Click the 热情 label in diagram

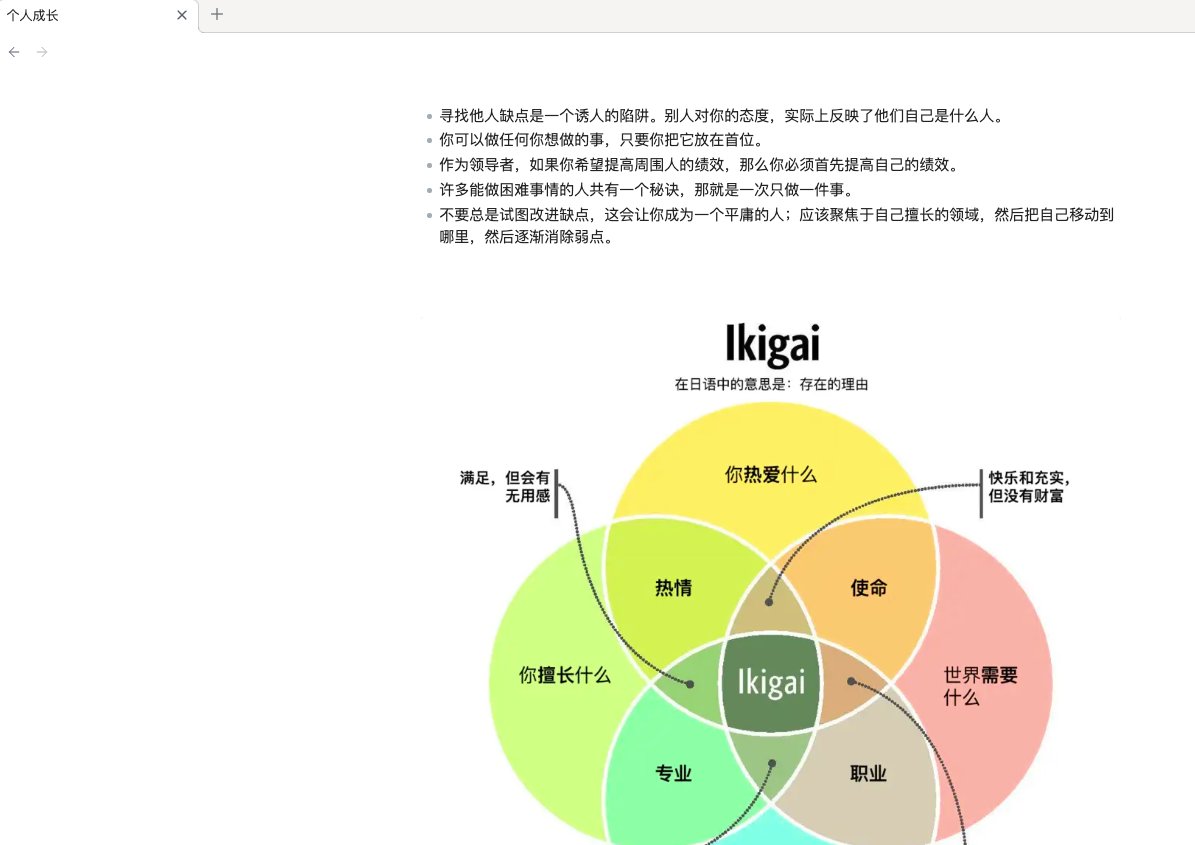pos(674,587)
